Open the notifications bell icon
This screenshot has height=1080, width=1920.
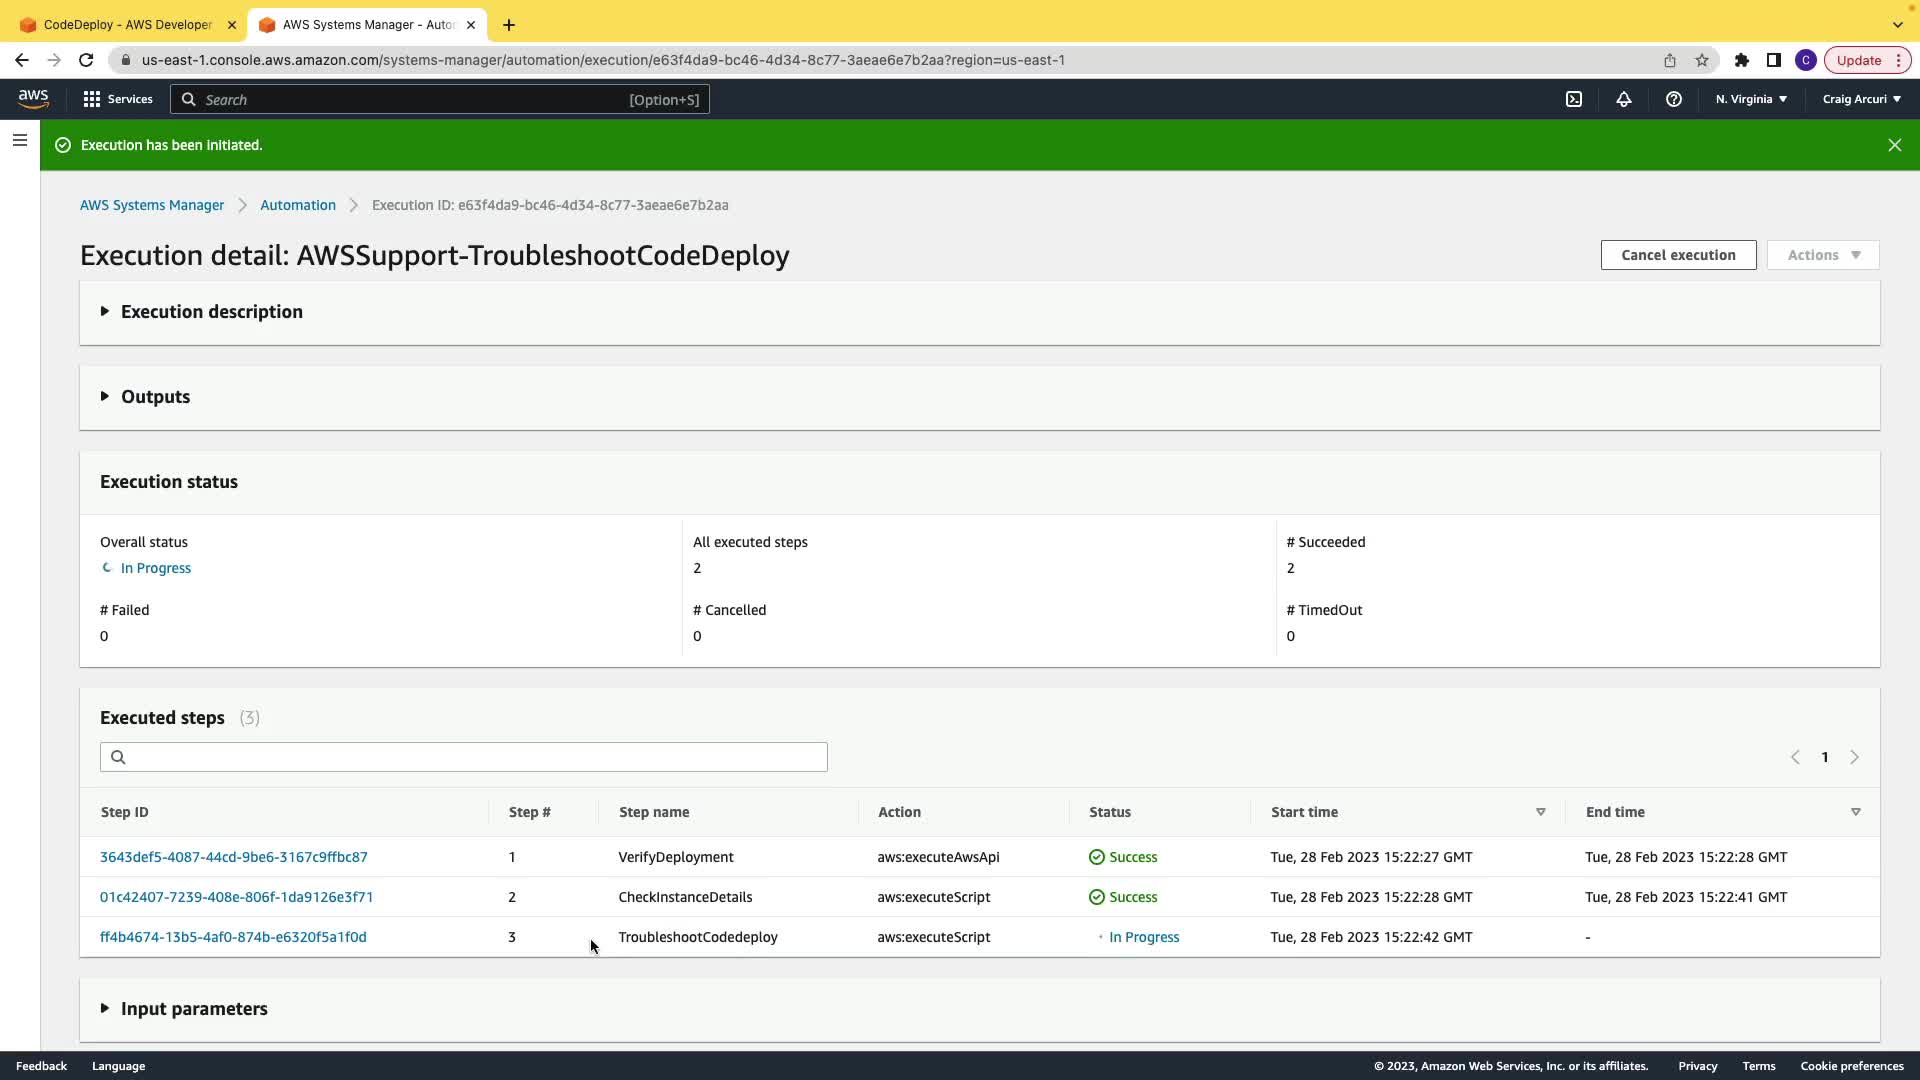tap(1624, 99)
